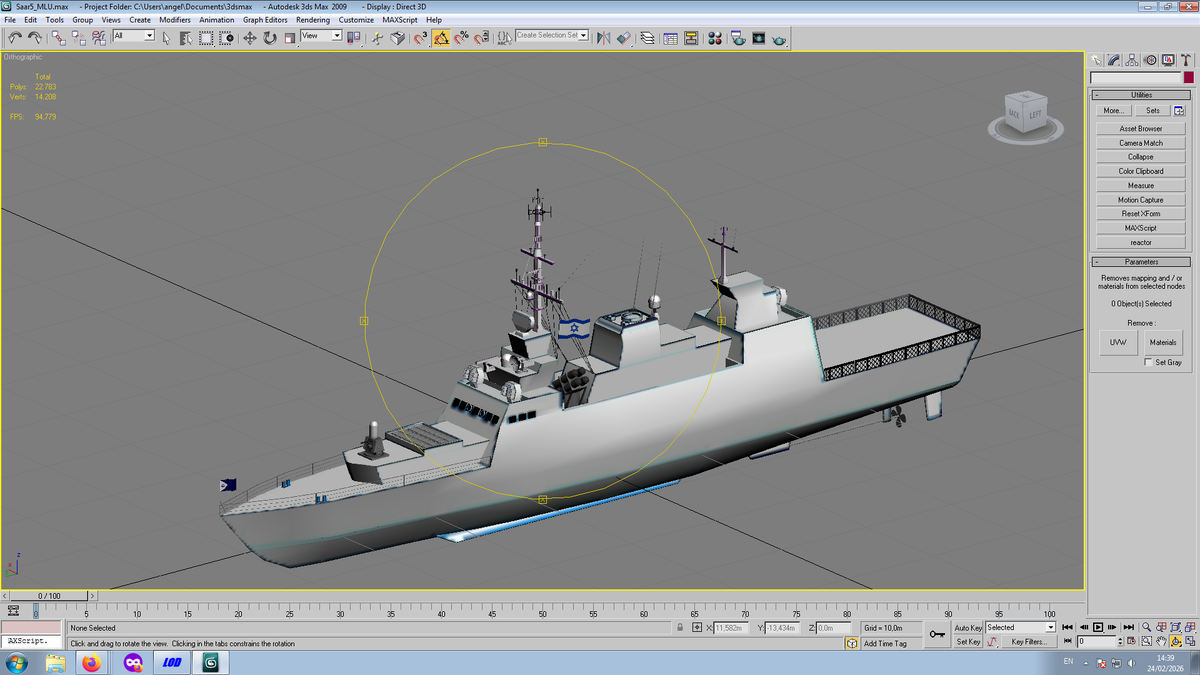1200x675 pixels.
Task: Click the Reset XForm button
Action: 1140,214
